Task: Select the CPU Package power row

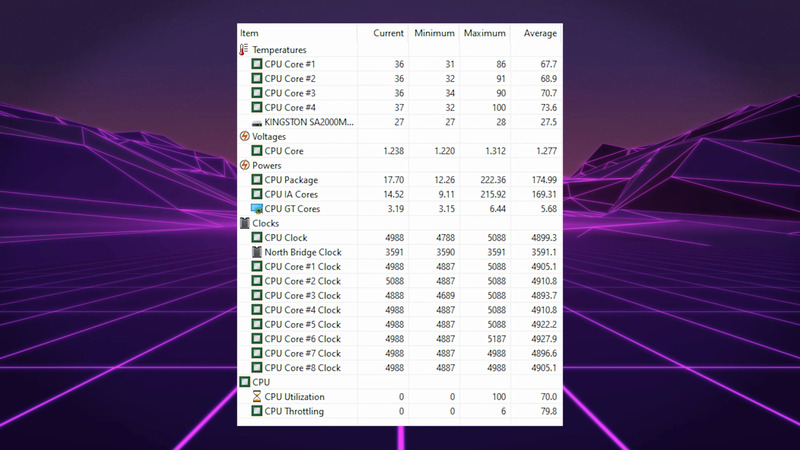Action: point(291,180)
